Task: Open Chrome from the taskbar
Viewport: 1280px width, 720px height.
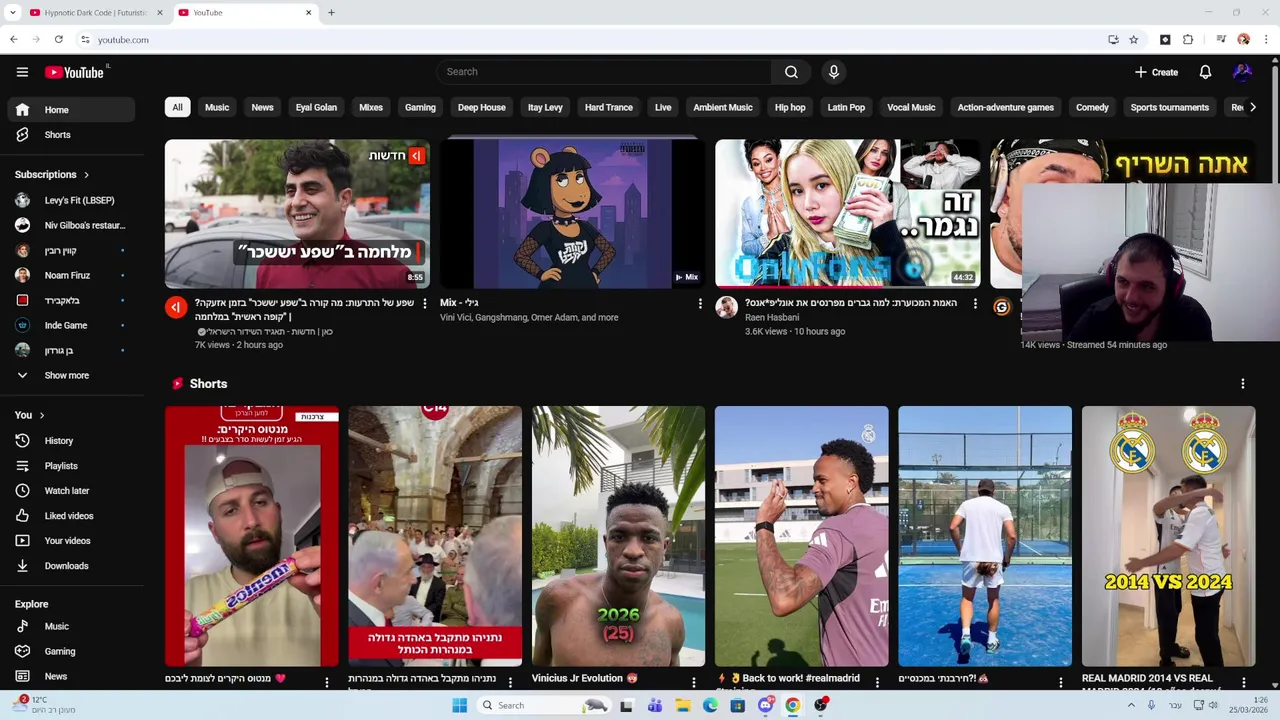Action: 792,705
